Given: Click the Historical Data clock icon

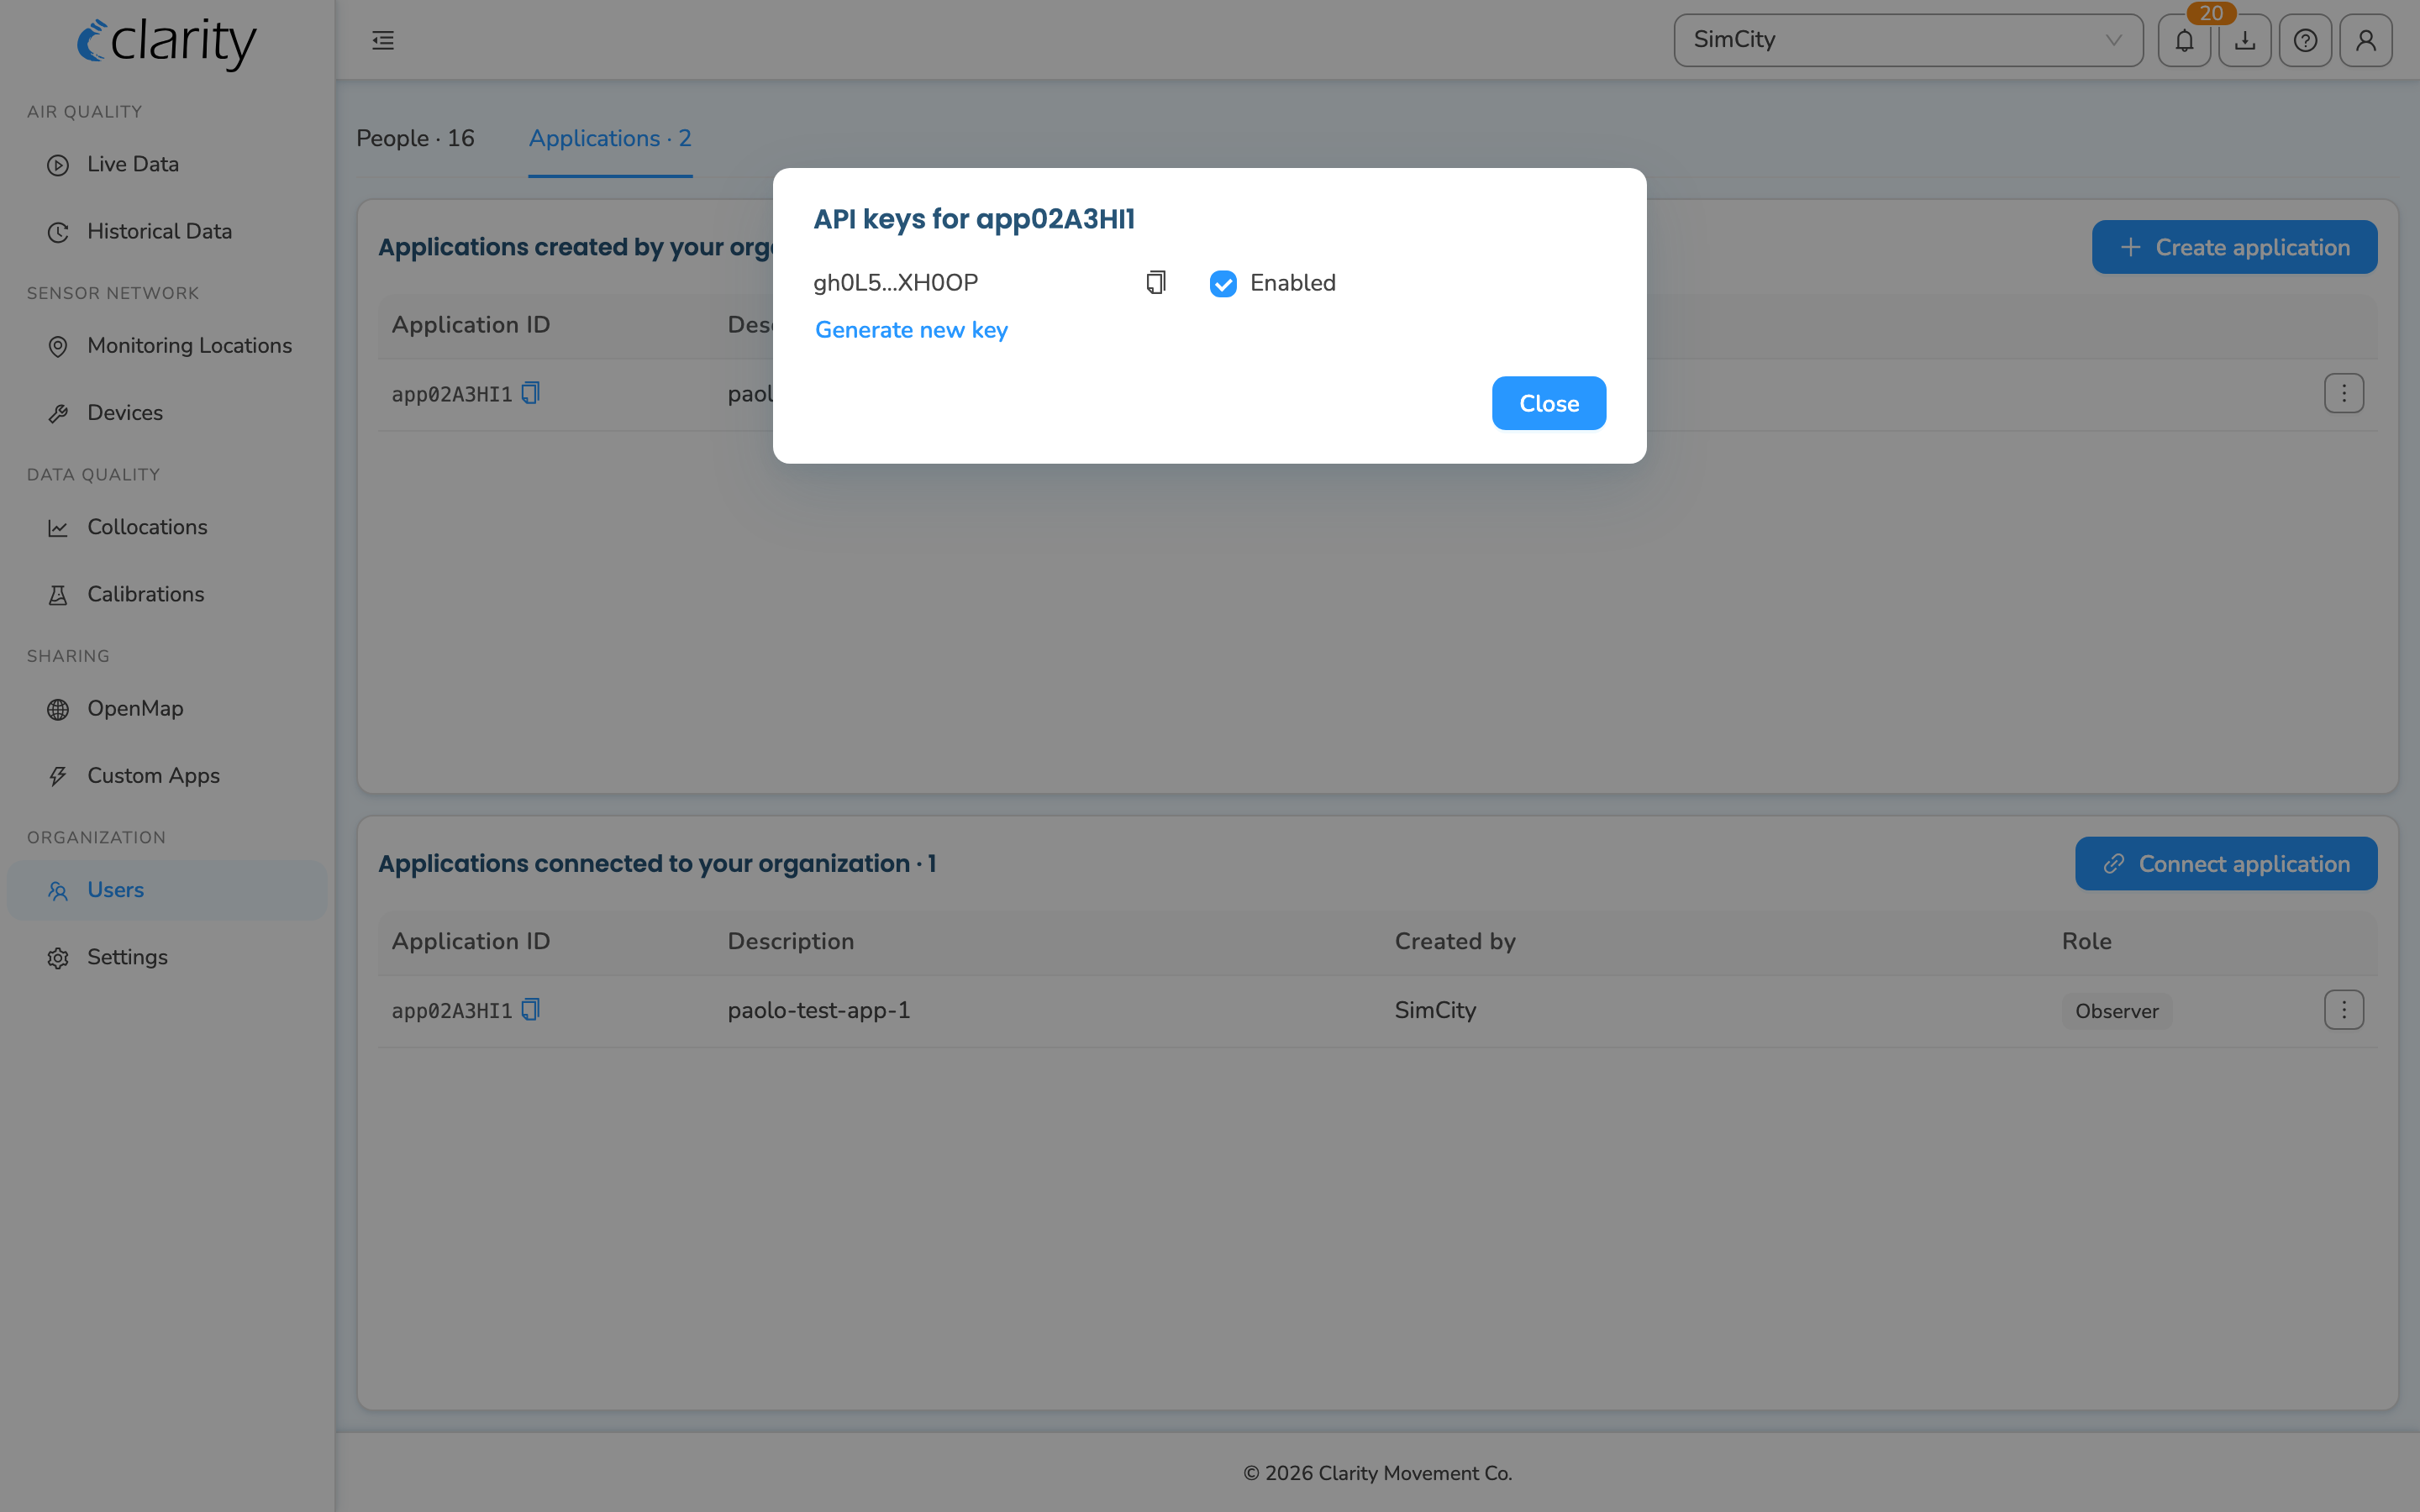Looking at the screenshot, I should click(58, 232).
